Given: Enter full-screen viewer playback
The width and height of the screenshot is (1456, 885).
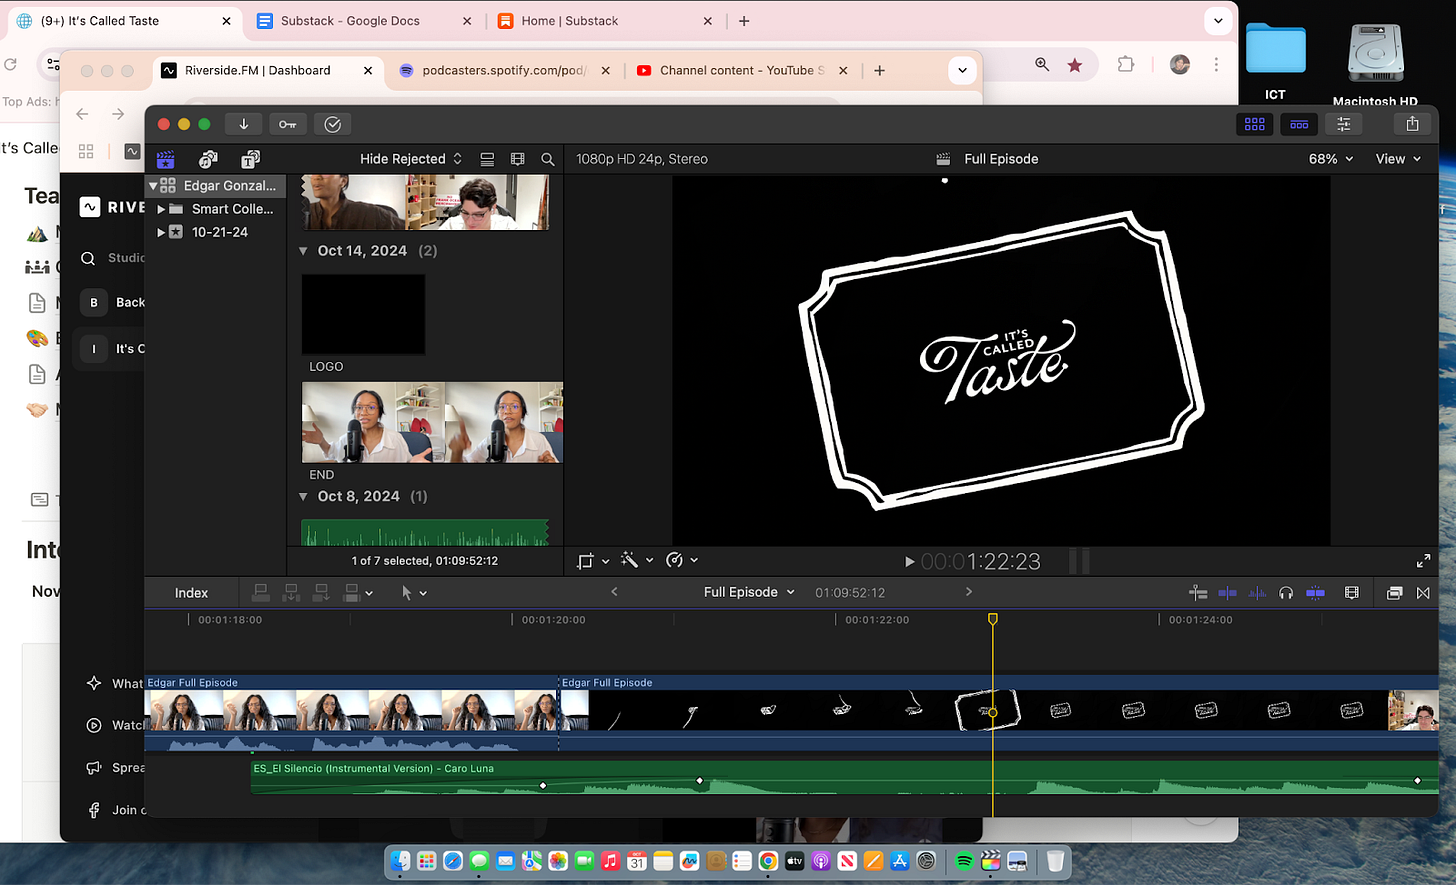Looking at the screenshot, I should (1423, 562).
